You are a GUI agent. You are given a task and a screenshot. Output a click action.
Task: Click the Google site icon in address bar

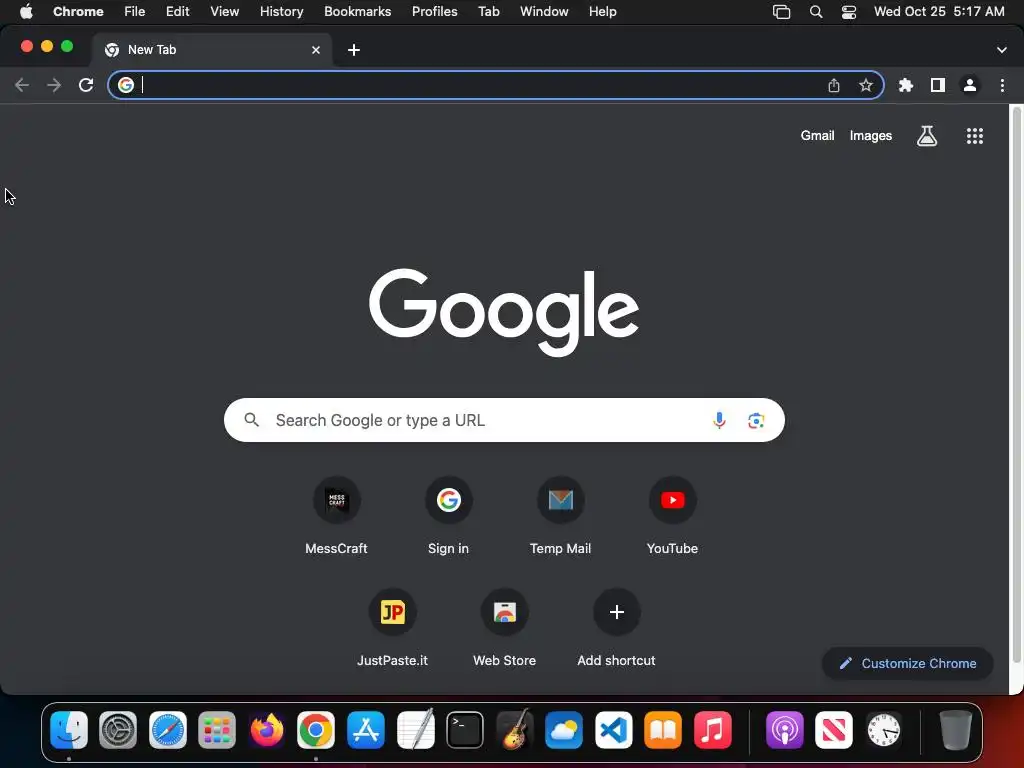click(126, 85)
